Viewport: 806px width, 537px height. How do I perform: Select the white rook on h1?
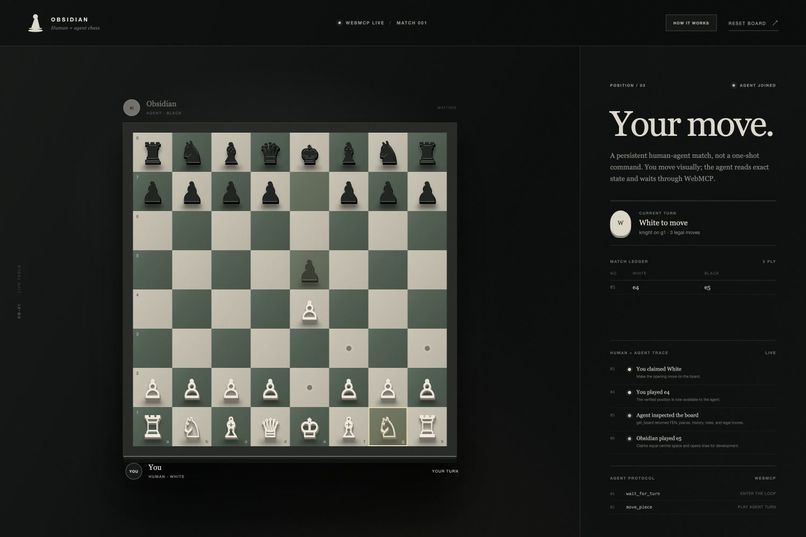coord(427,427)
